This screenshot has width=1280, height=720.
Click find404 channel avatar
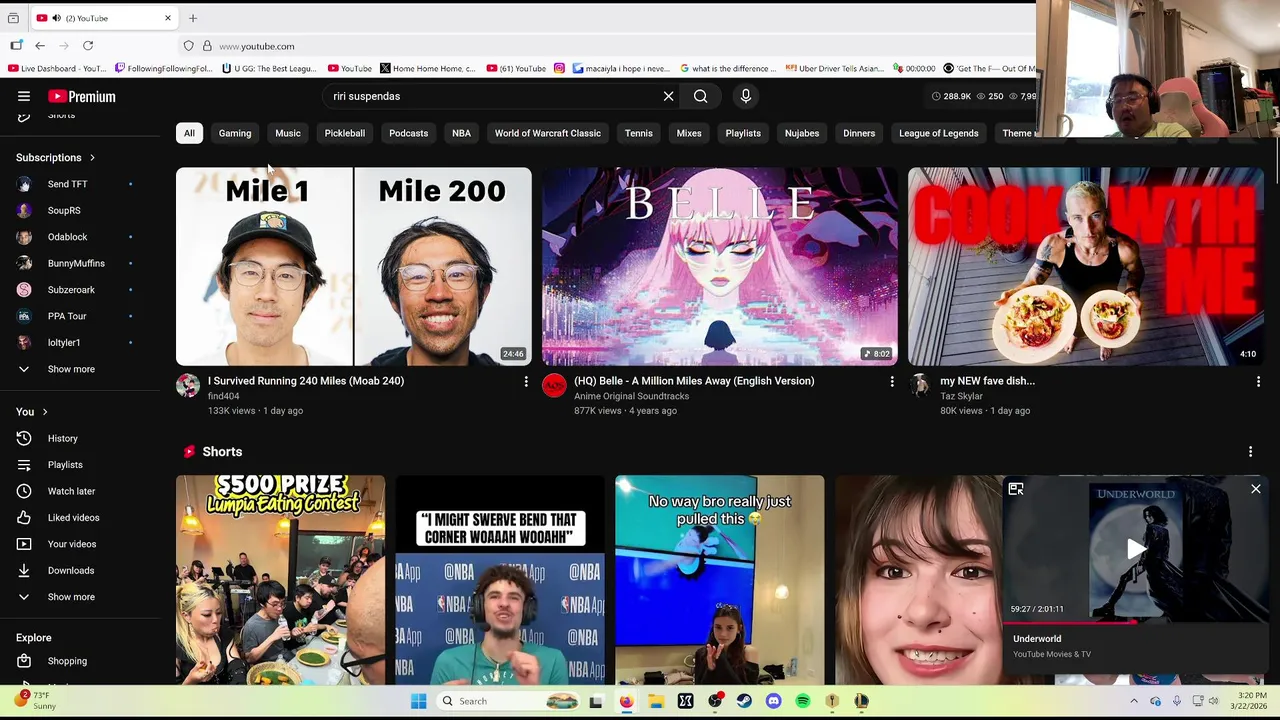click(188, 386)
